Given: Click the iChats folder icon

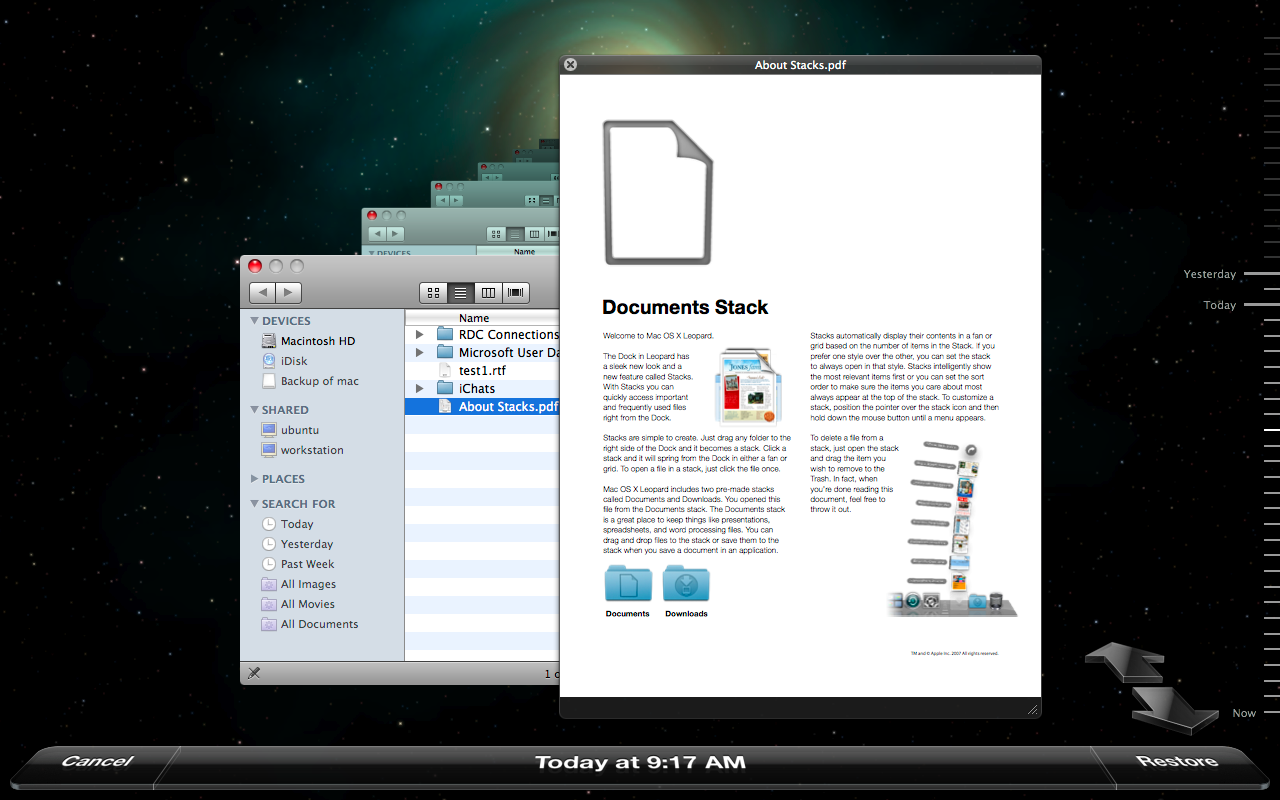Looking at the screenshot, I should pos(445,388).
